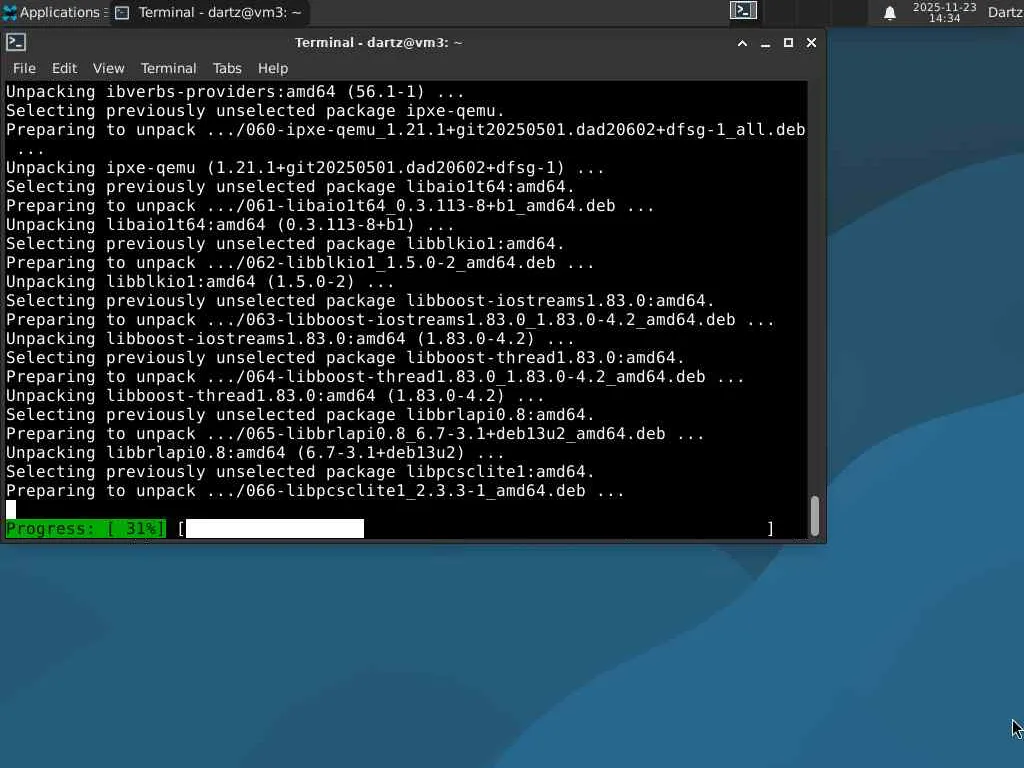The height and width of the screenshot is (768, 1024).
Task: Open the Terminal menu
Action: click(168, 68)
